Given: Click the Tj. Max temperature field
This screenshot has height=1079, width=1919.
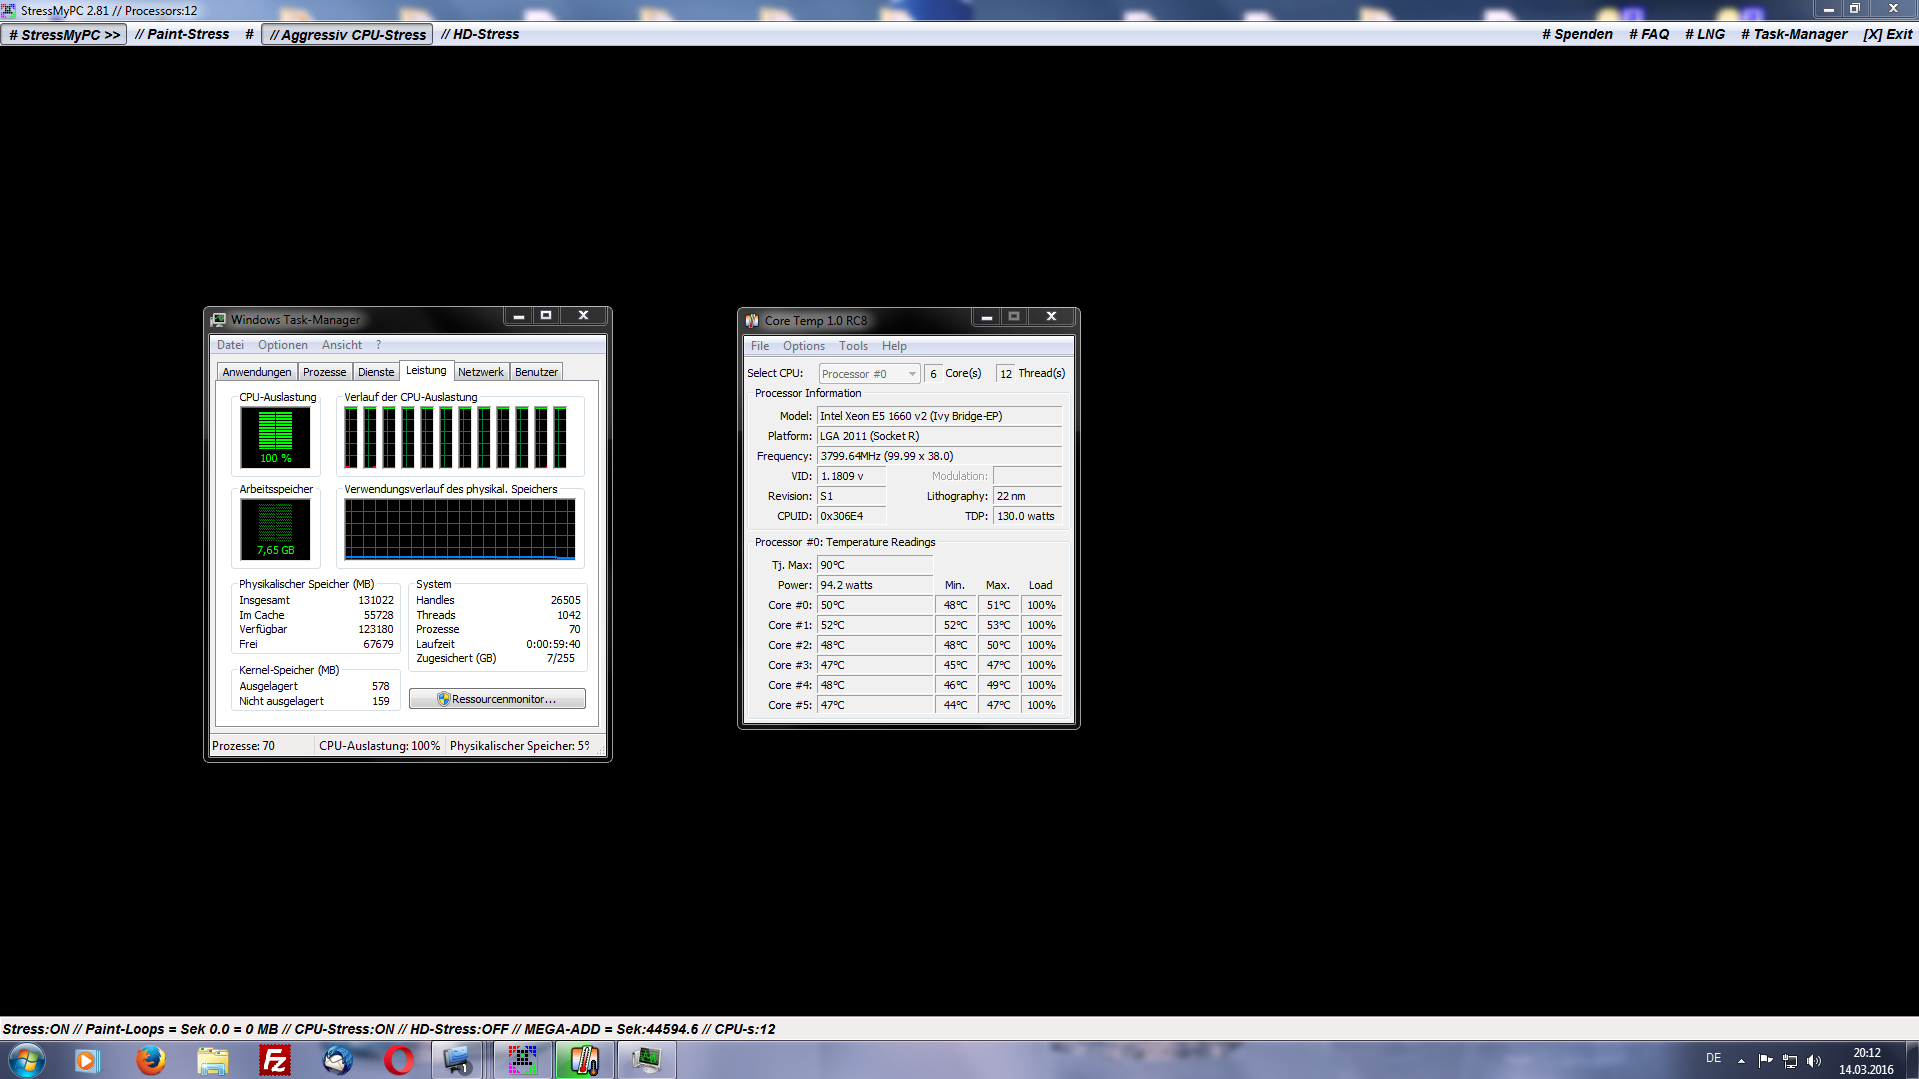Looking at the screenshot, I should click(874, 565).
